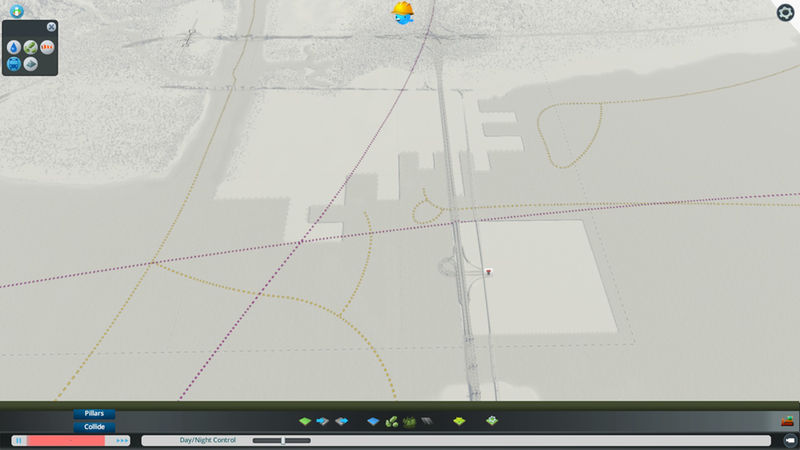Open the green terrain tool tab
The image size is (800, 450).
(x=305, y=422)
